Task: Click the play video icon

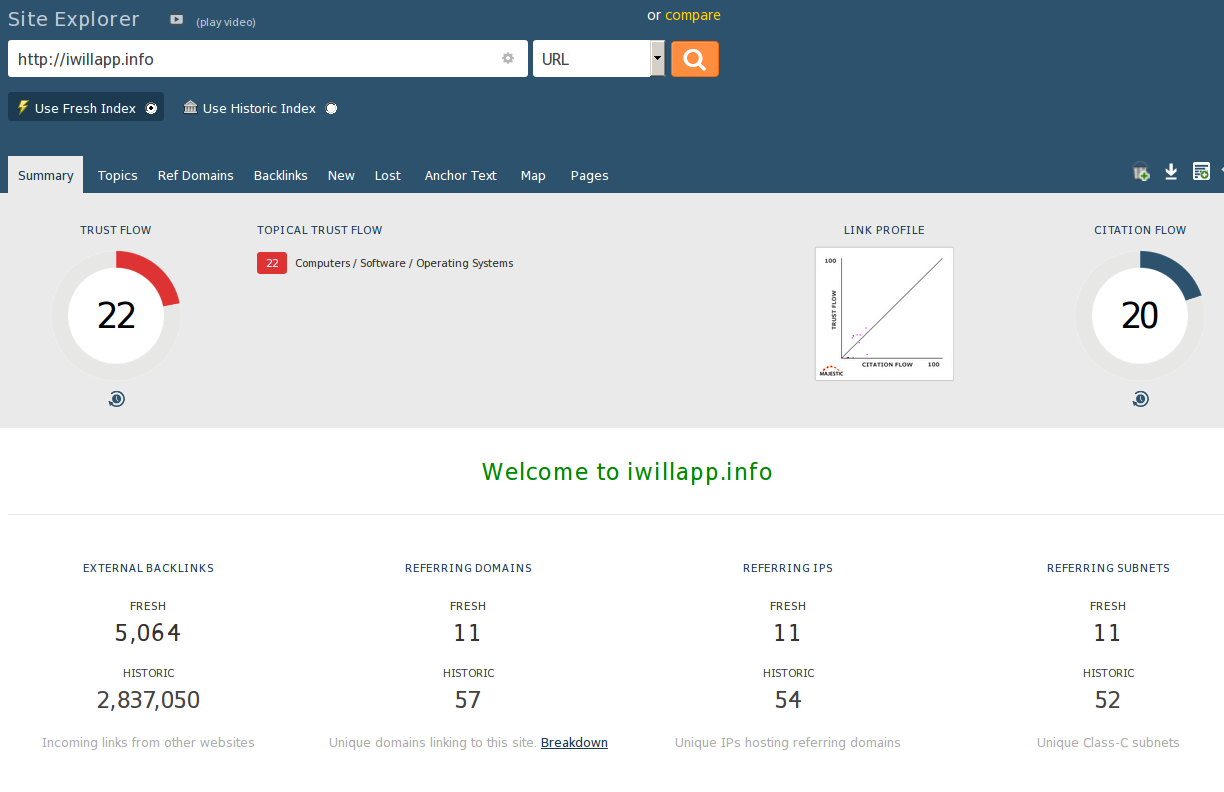Action: click(x=177, y=20)
